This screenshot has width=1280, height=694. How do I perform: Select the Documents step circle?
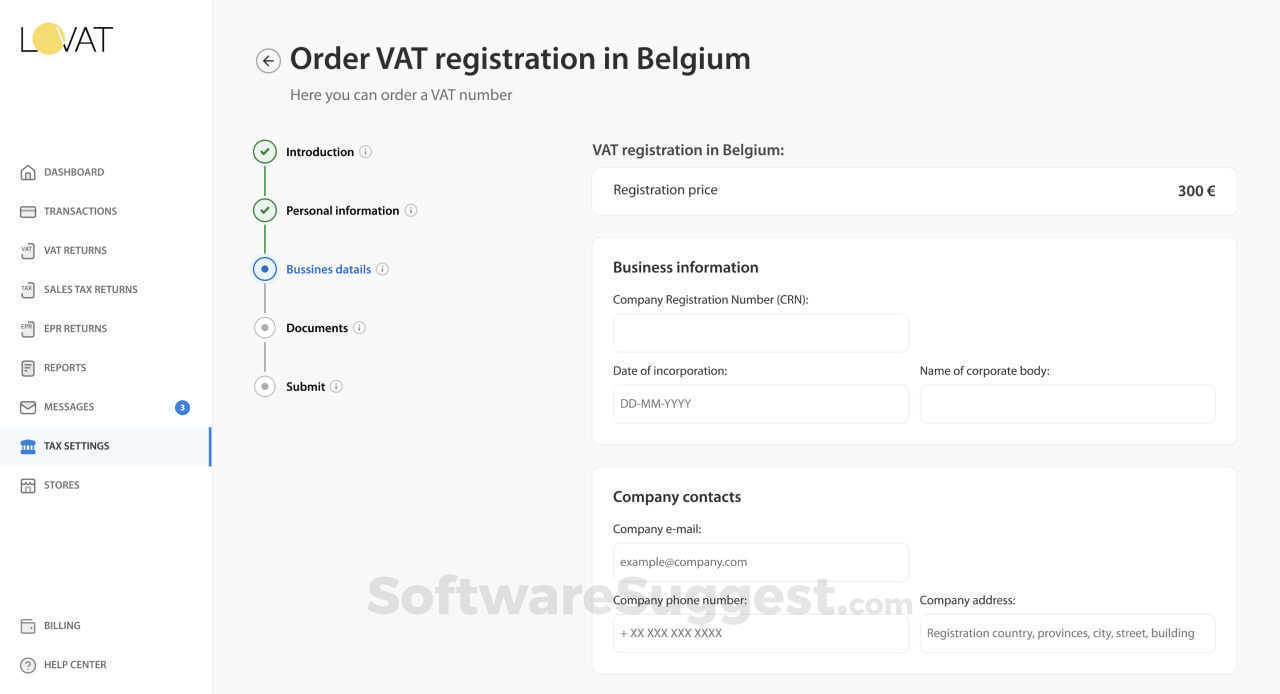(265, 328)
